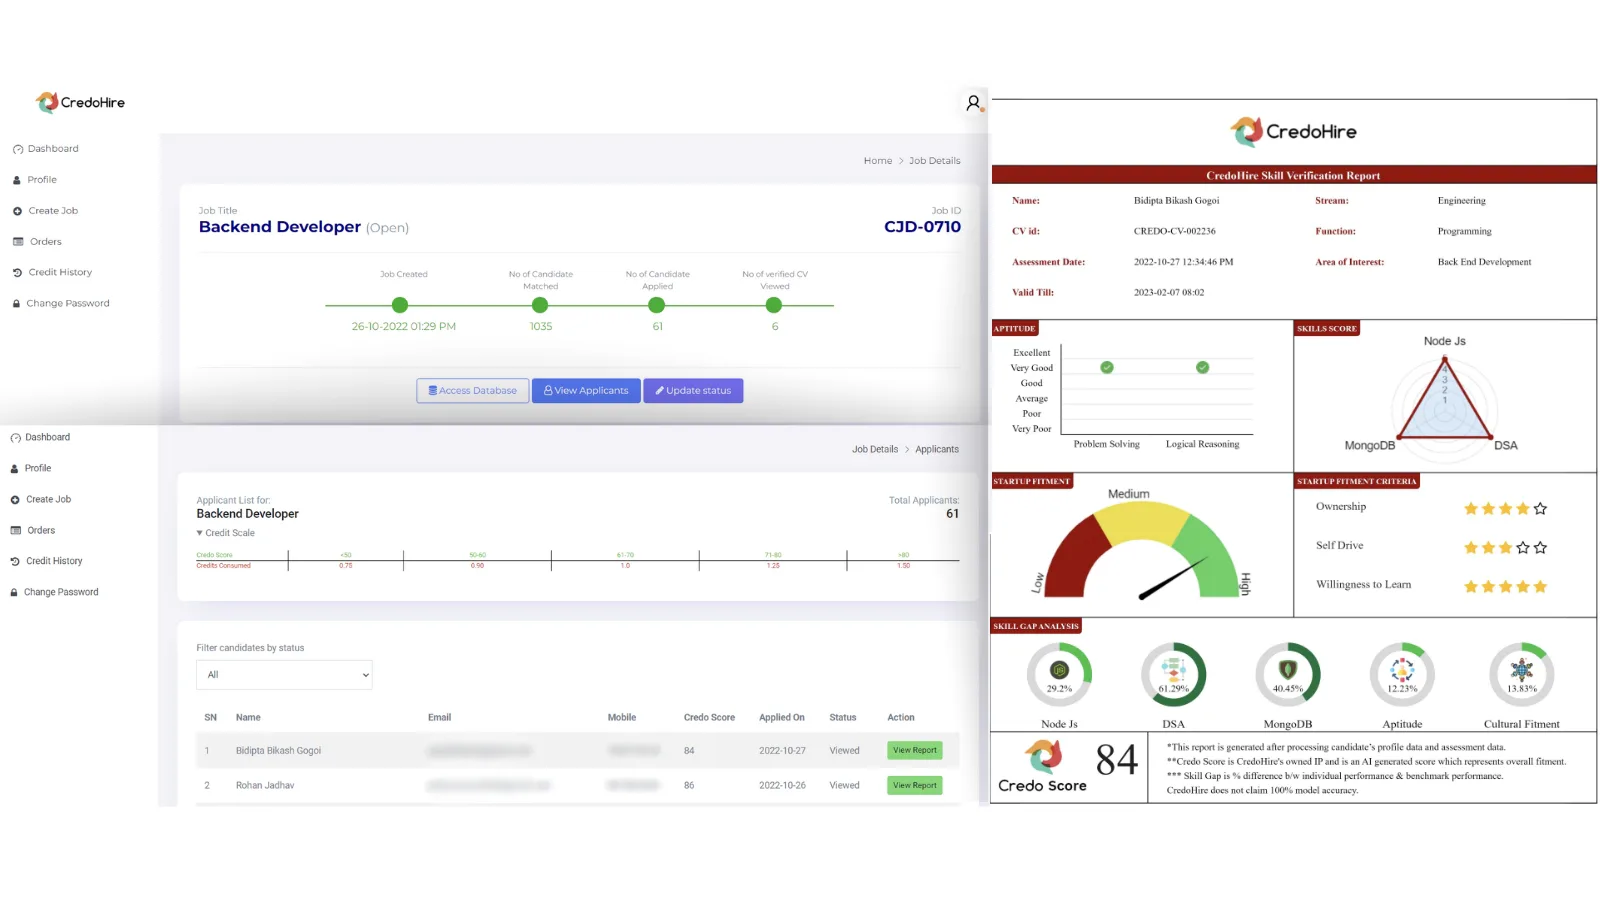1600x900 pixels.
Task: Click the CredoHire logo in sidebar
Action: coord(80,102)
